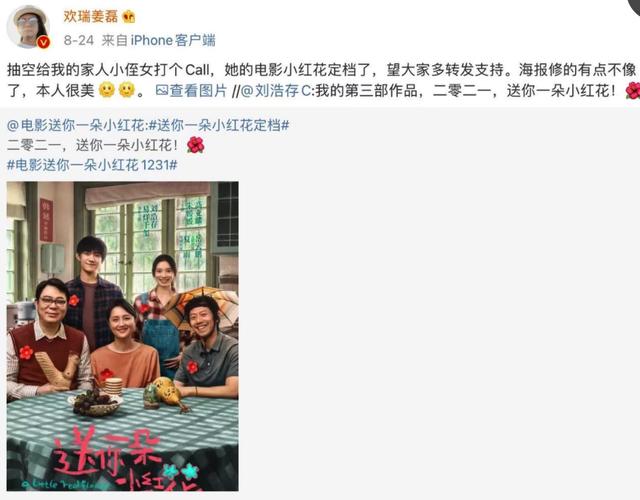Enlarge the movie poster image

point(122,336)
